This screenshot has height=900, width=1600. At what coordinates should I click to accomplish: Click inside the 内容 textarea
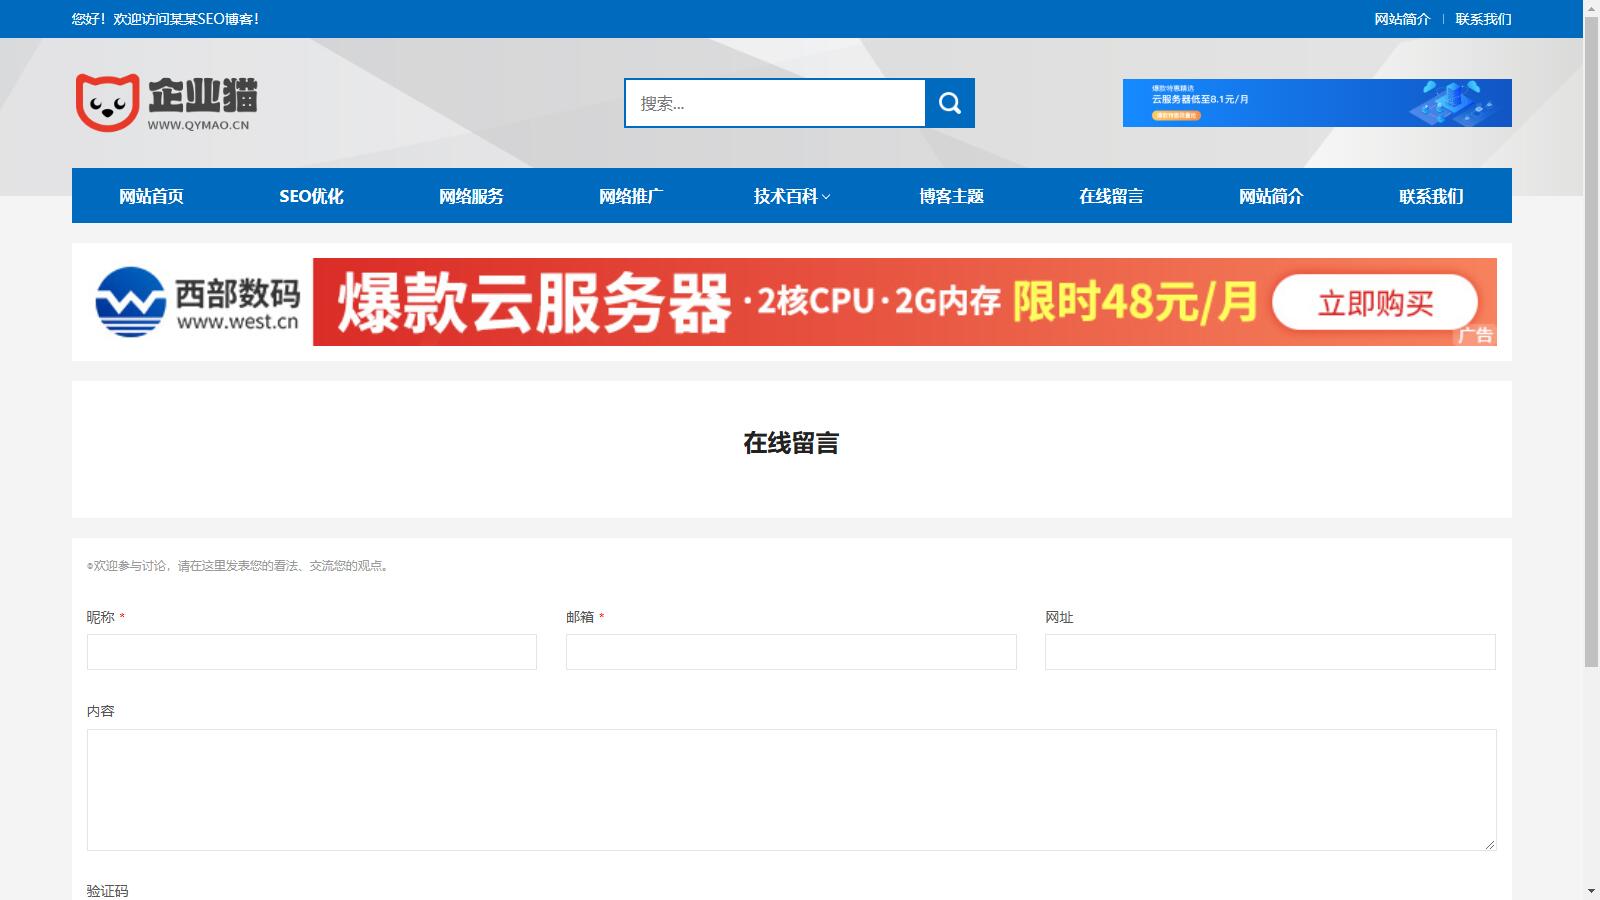click(791, 790)
